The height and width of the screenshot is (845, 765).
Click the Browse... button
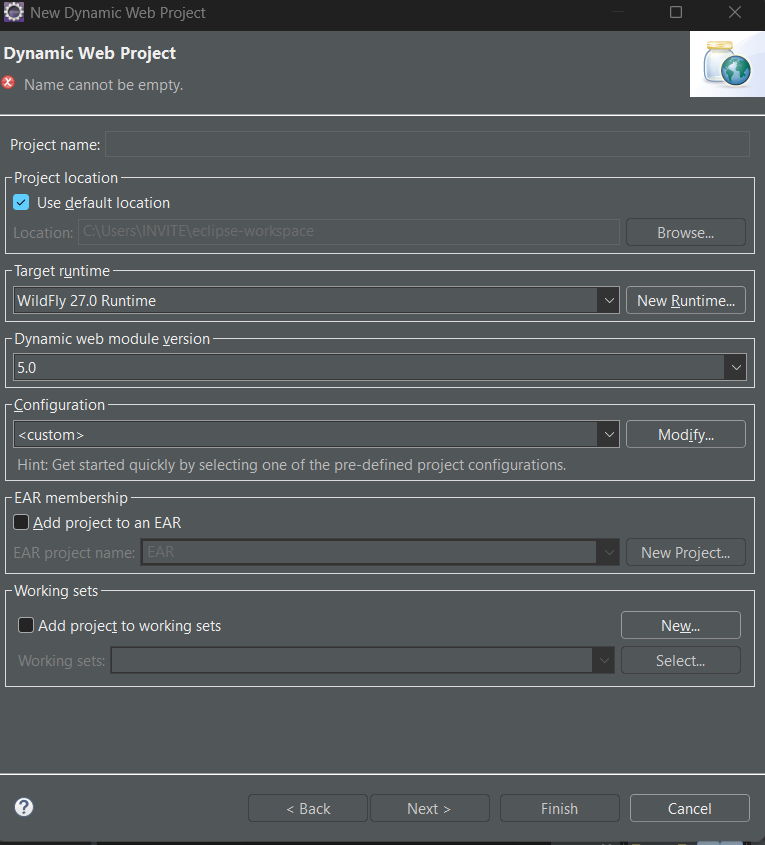pyautogui.click(x=686, y=232)
